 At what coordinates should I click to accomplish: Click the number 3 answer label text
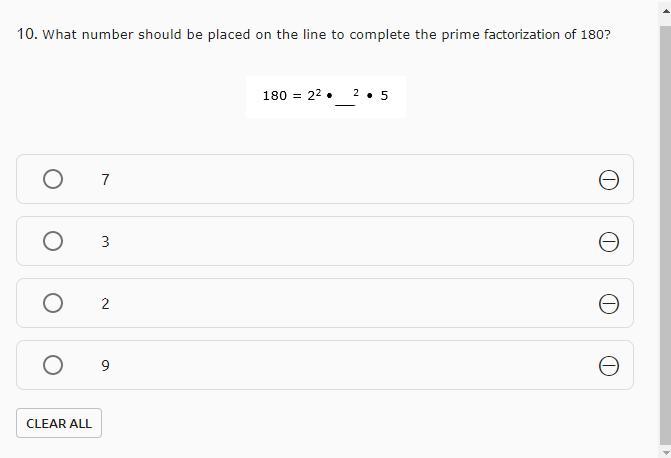tap(105, 242)
